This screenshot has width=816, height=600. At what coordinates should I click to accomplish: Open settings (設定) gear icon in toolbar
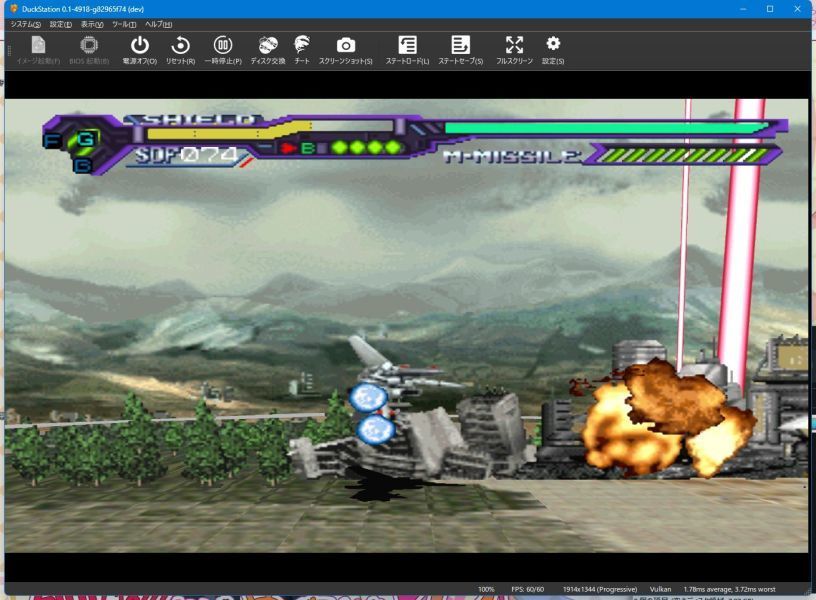click(x=553, y=50)
